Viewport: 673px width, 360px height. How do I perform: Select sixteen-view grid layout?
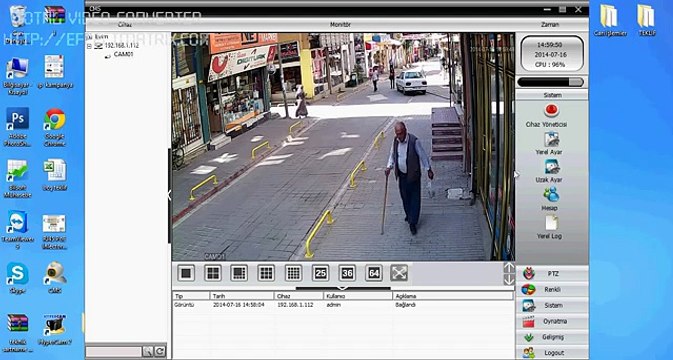[x=294, y=273]
